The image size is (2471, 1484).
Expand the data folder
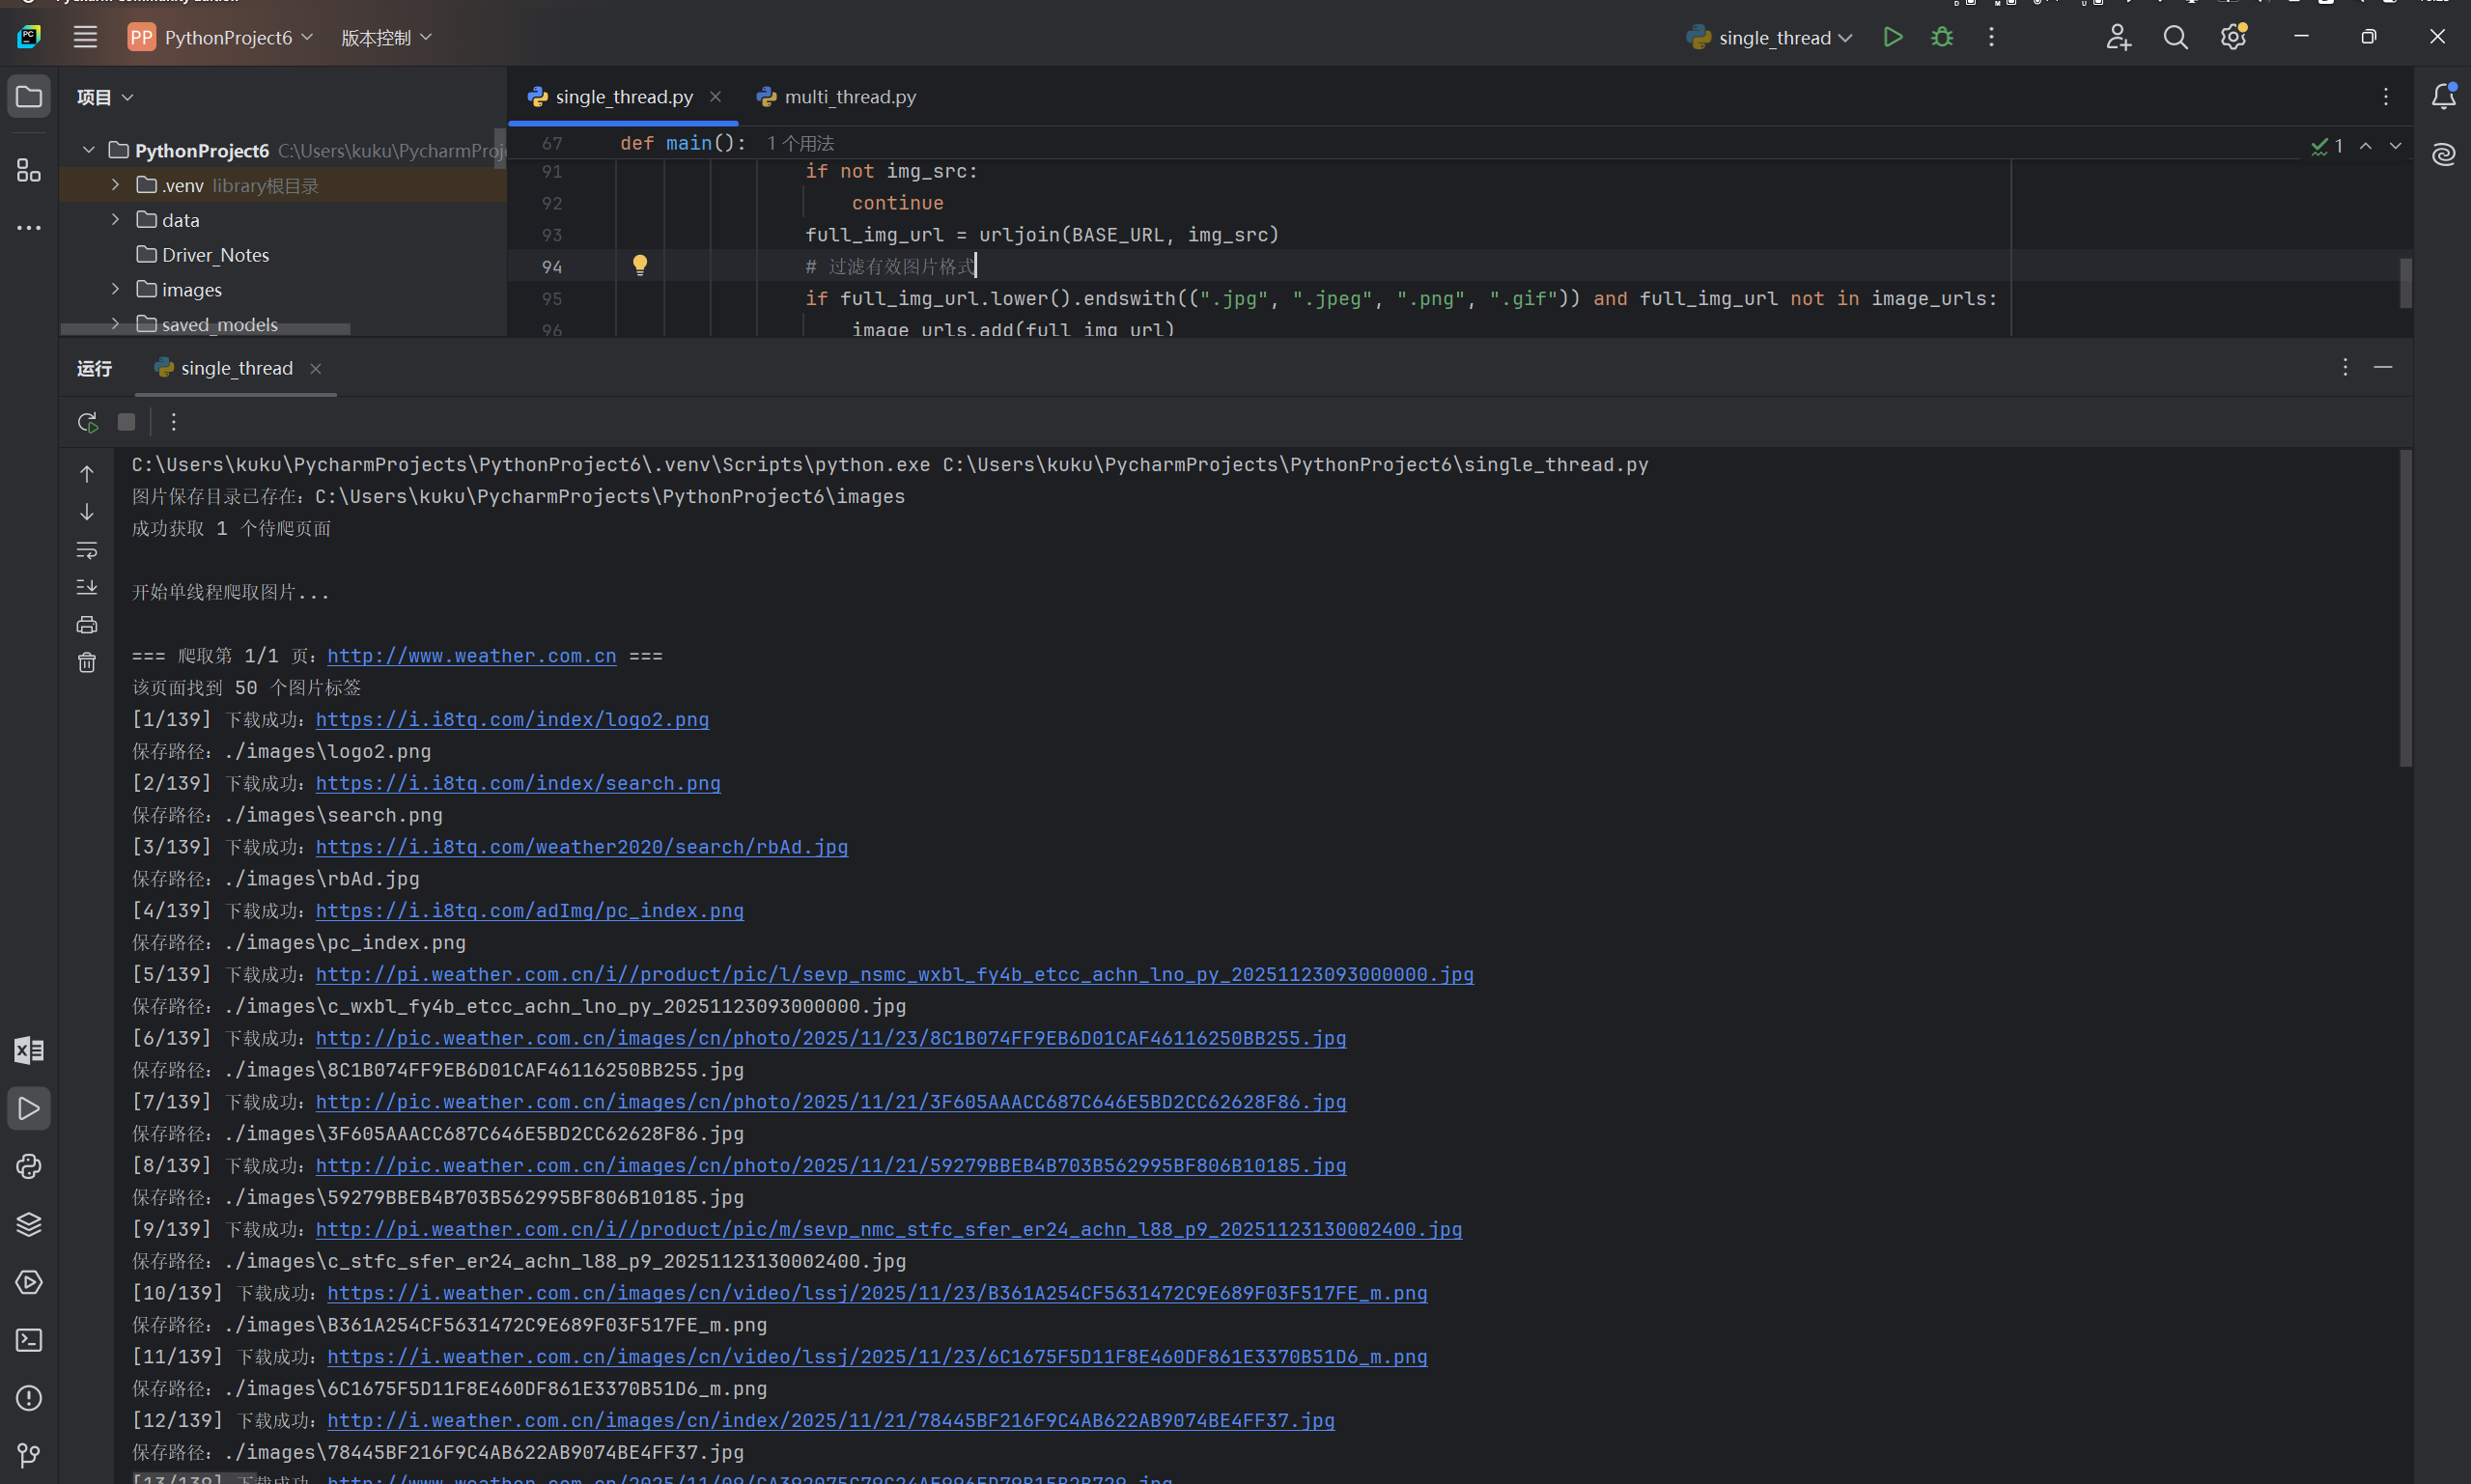(x=115, y=219)
